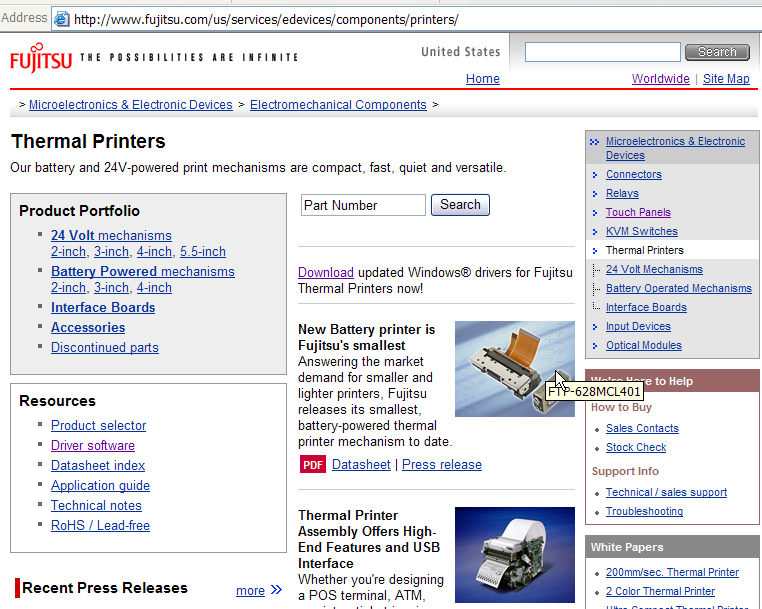Open the Site Map link
This screenshot has height=609, width=762.
[x=726, y=79]
